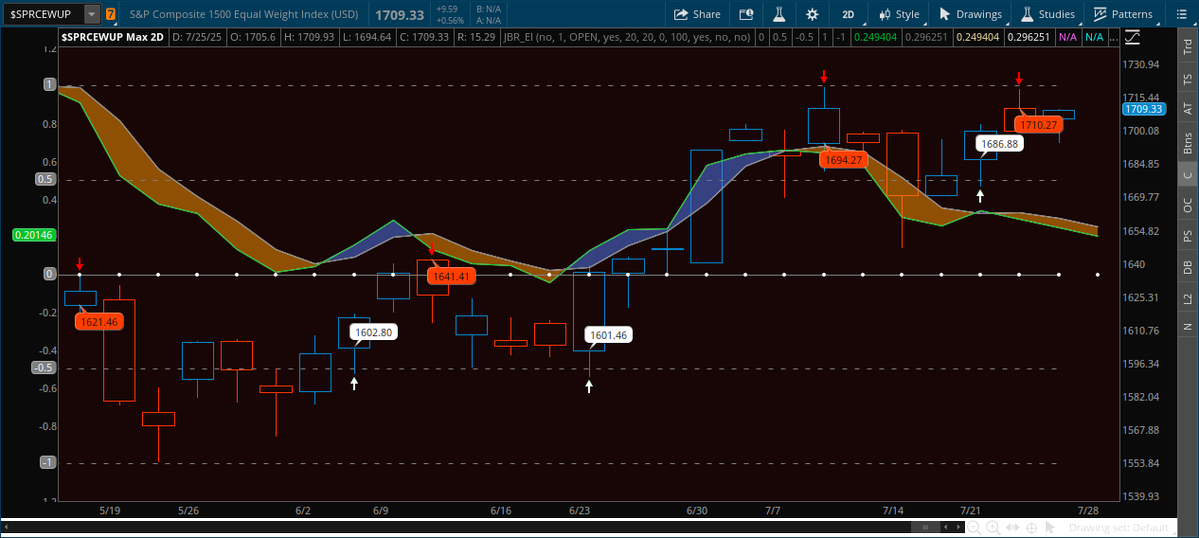Click the 1710.27 orange price bubble
This screenshot has height=538, width=1199.
(x=1039, y=125)
